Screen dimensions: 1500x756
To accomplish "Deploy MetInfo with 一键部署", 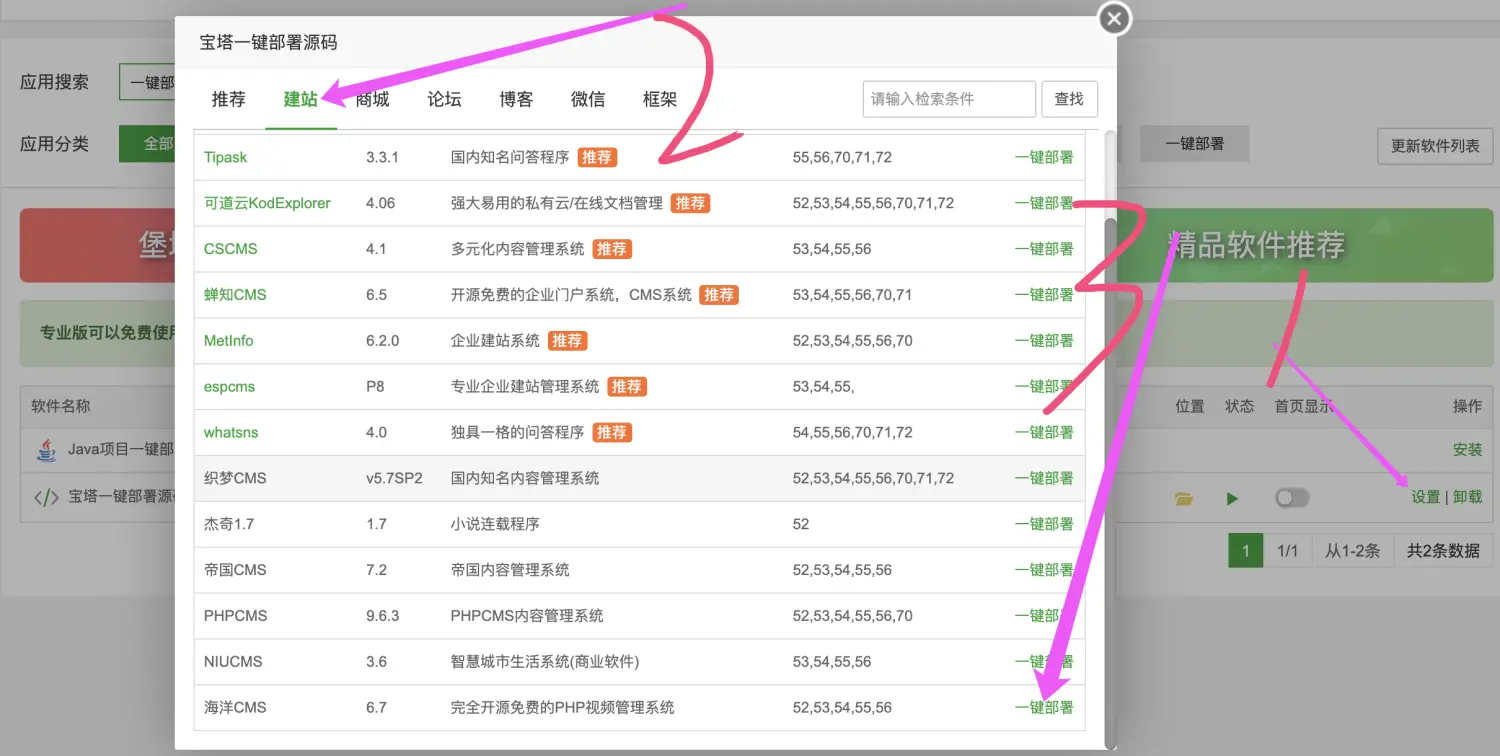I will click(x=1044, y=341).
